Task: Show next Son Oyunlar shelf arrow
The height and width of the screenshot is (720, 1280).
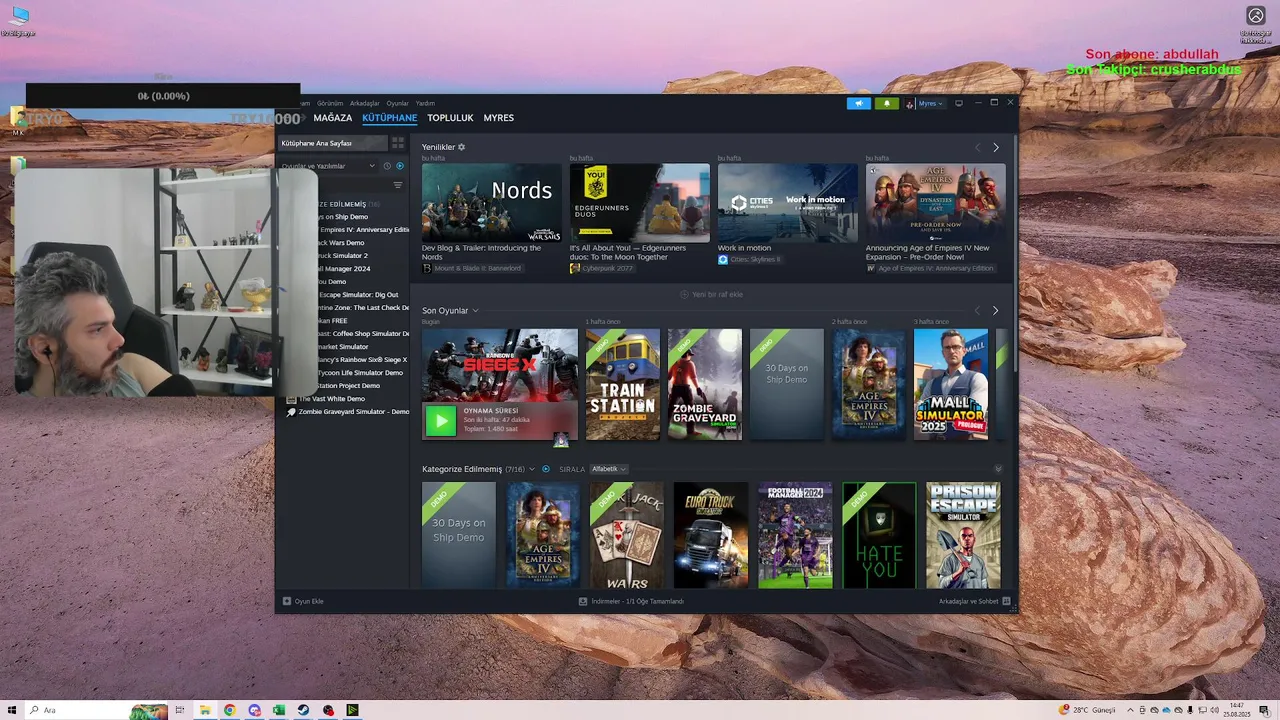Action: point(995,310)
